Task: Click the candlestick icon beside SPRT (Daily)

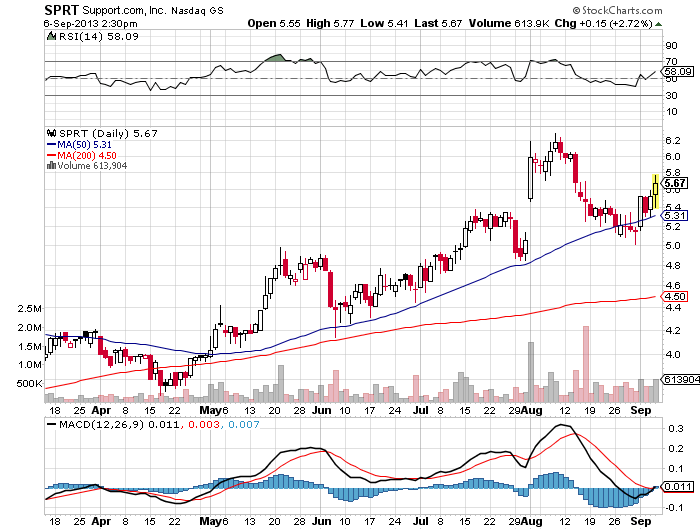Action: point(52,133)
